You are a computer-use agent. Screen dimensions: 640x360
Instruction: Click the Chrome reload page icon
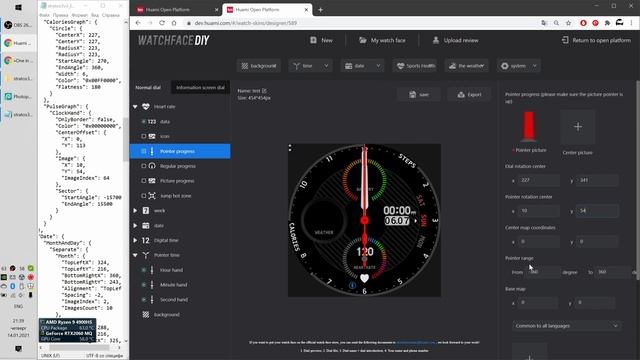(162, 23)
